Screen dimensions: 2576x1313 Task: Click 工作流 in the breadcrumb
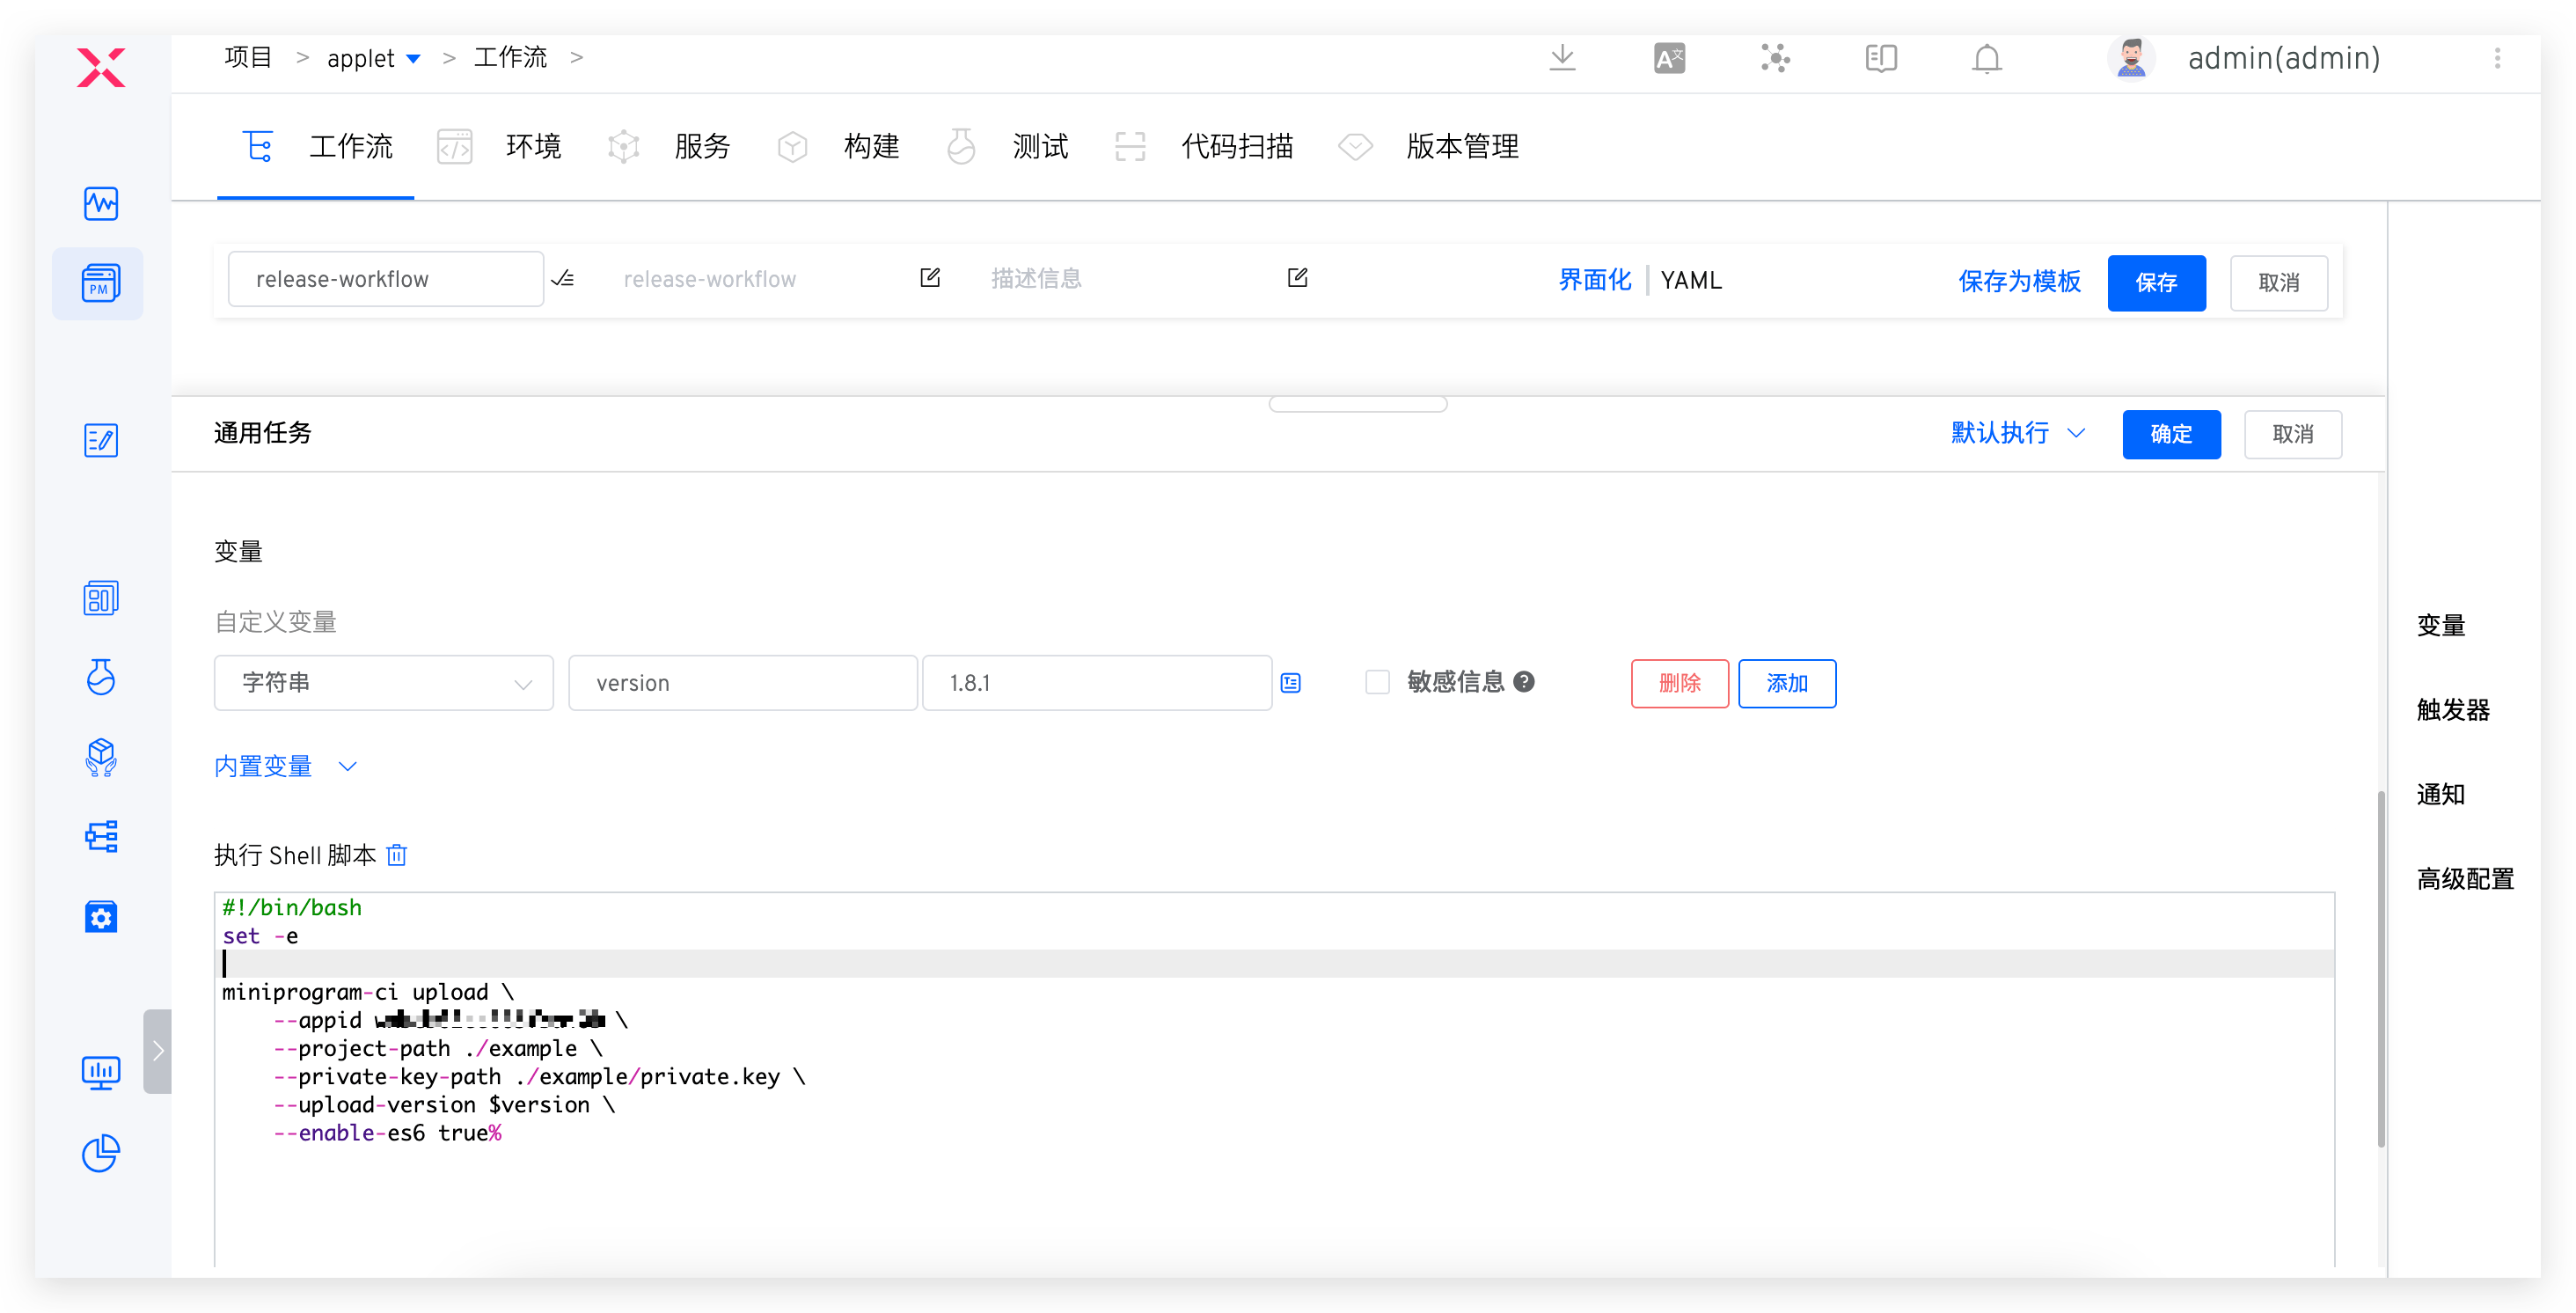[510, 58]
